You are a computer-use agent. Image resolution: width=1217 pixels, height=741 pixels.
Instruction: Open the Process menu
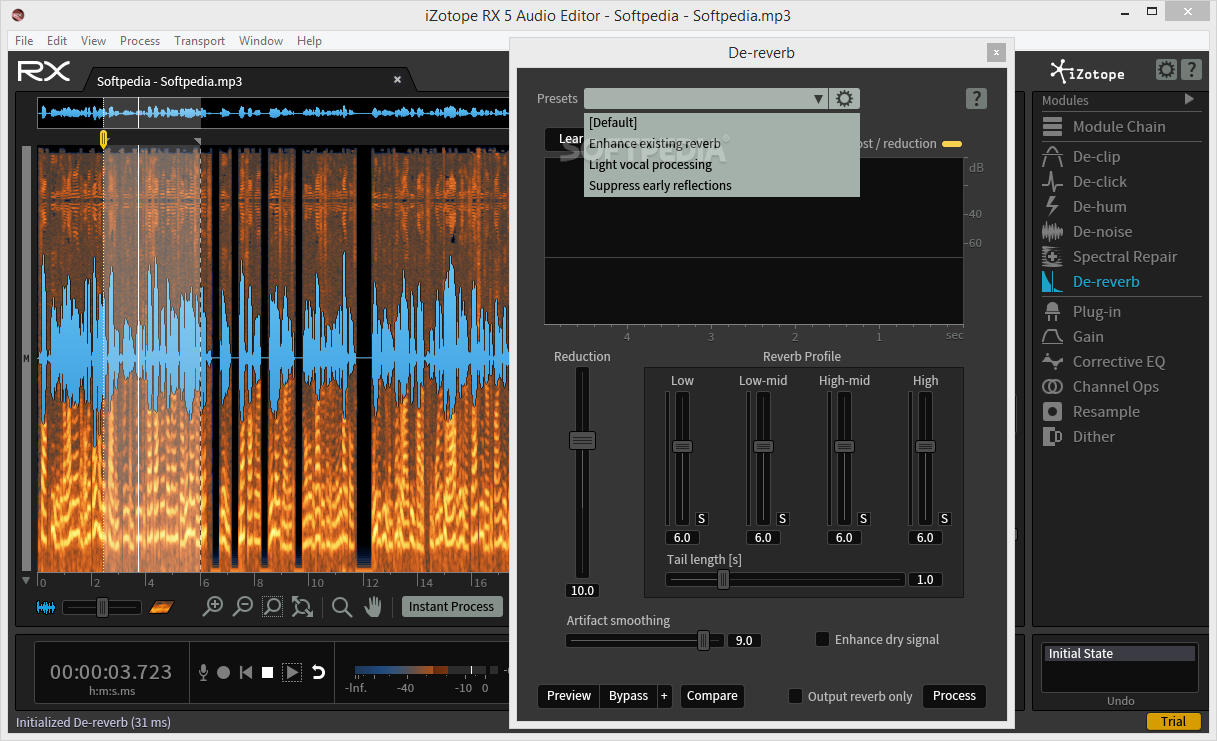coord(140,41)
